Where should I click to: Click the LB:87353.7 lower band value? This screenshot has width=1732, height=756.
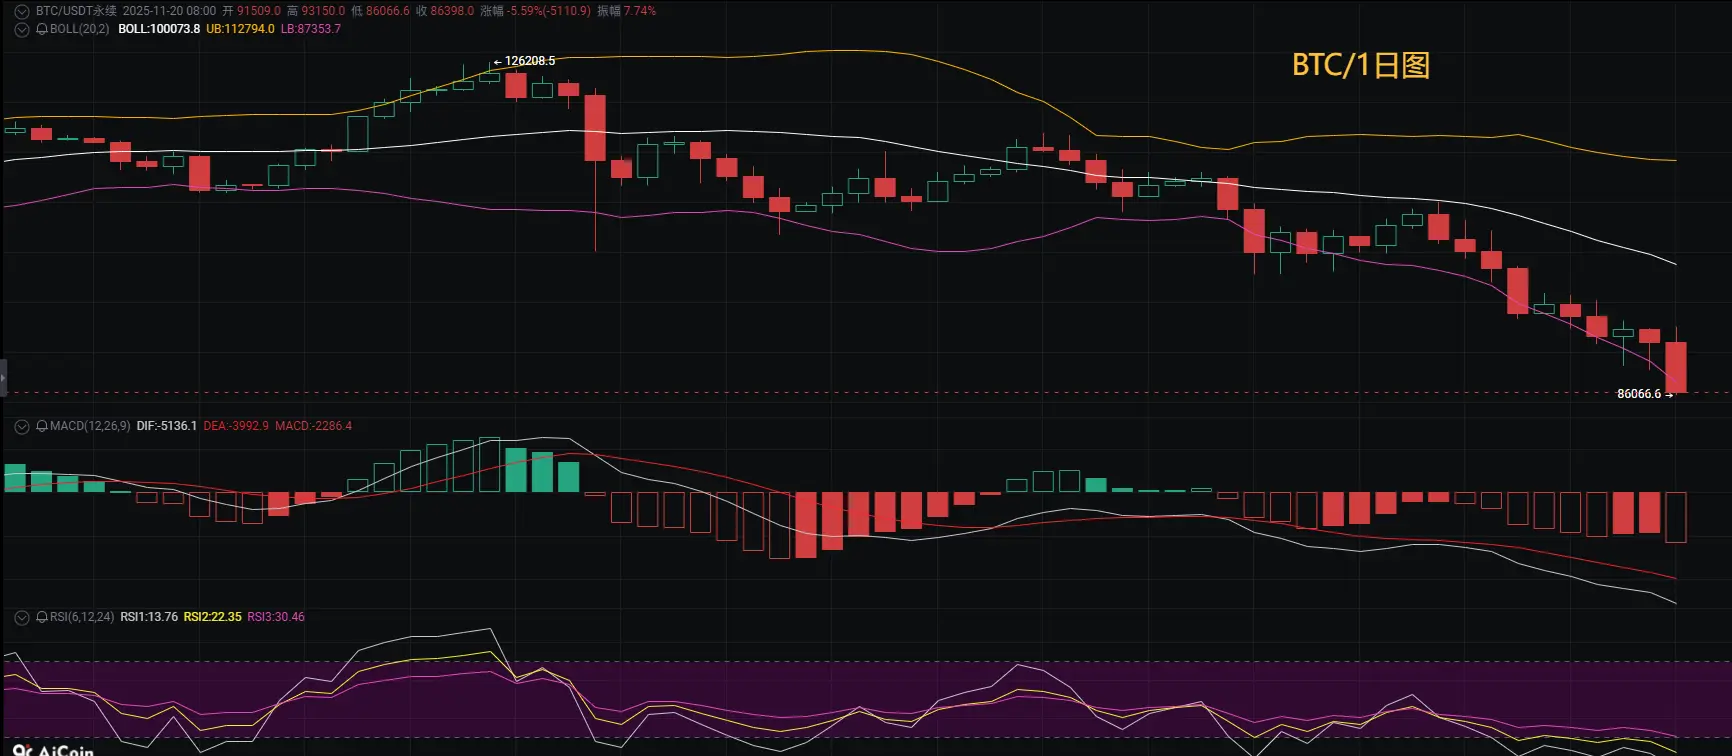tap(311, 29)
